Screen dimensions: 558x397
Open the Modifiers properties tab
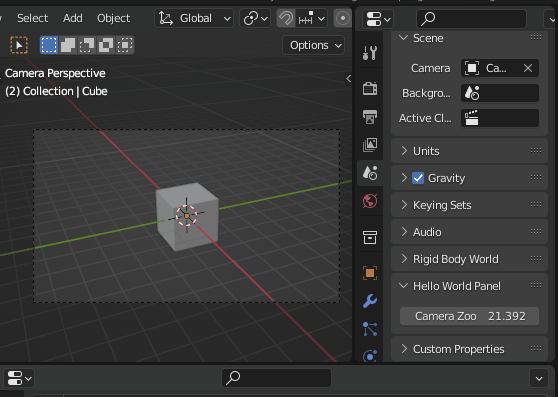pyautogui.click(x=370, y=301)
